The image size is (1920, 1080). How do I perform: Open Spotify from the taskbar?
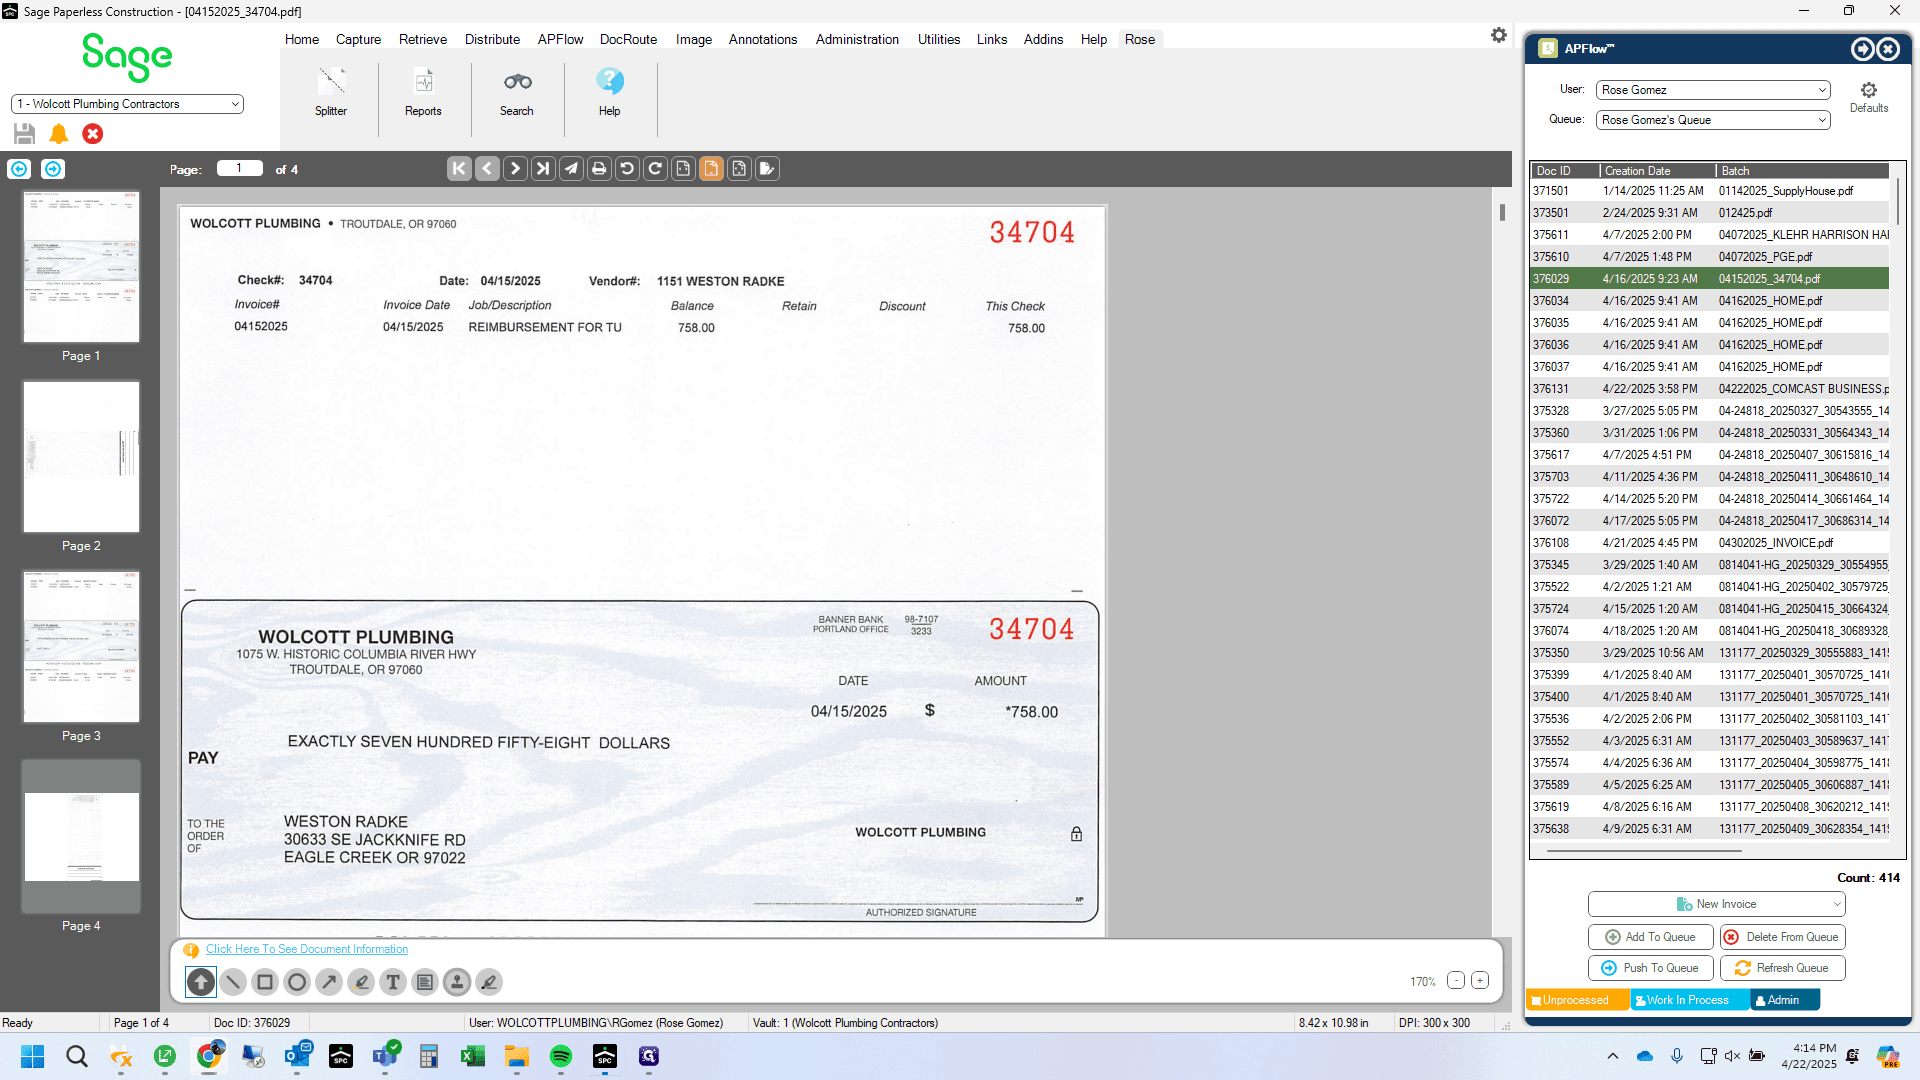tap(560, 1057)
